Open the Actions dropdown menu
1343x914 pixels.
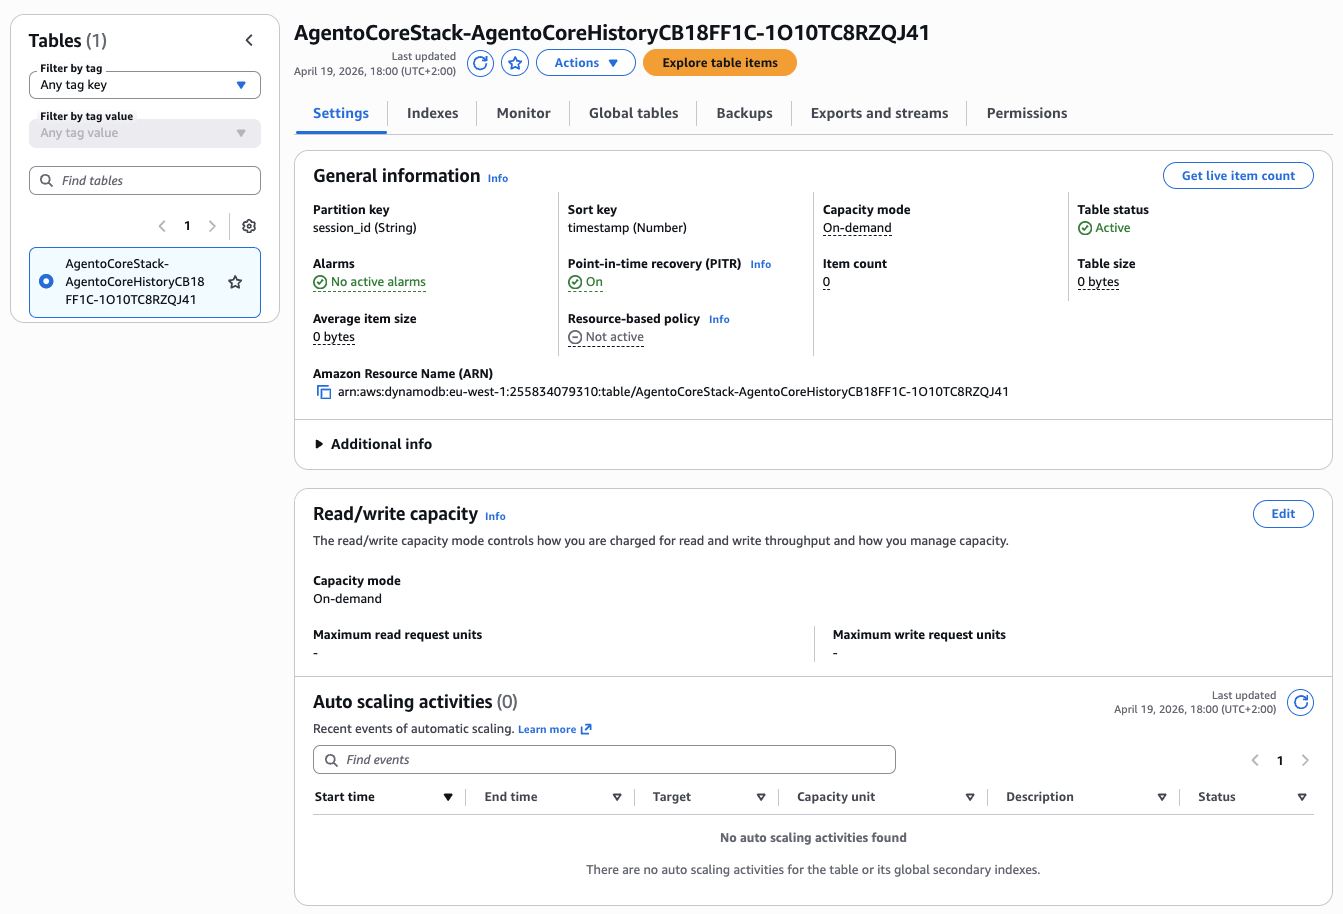pos(586,63)
